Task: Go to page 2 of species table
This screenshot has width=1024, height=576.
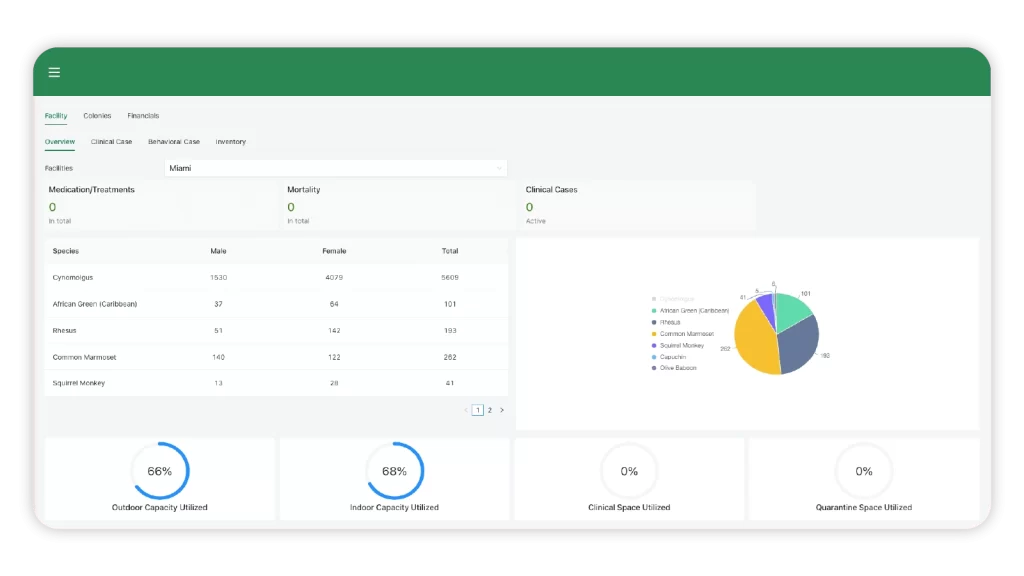Action: (489, 410)
